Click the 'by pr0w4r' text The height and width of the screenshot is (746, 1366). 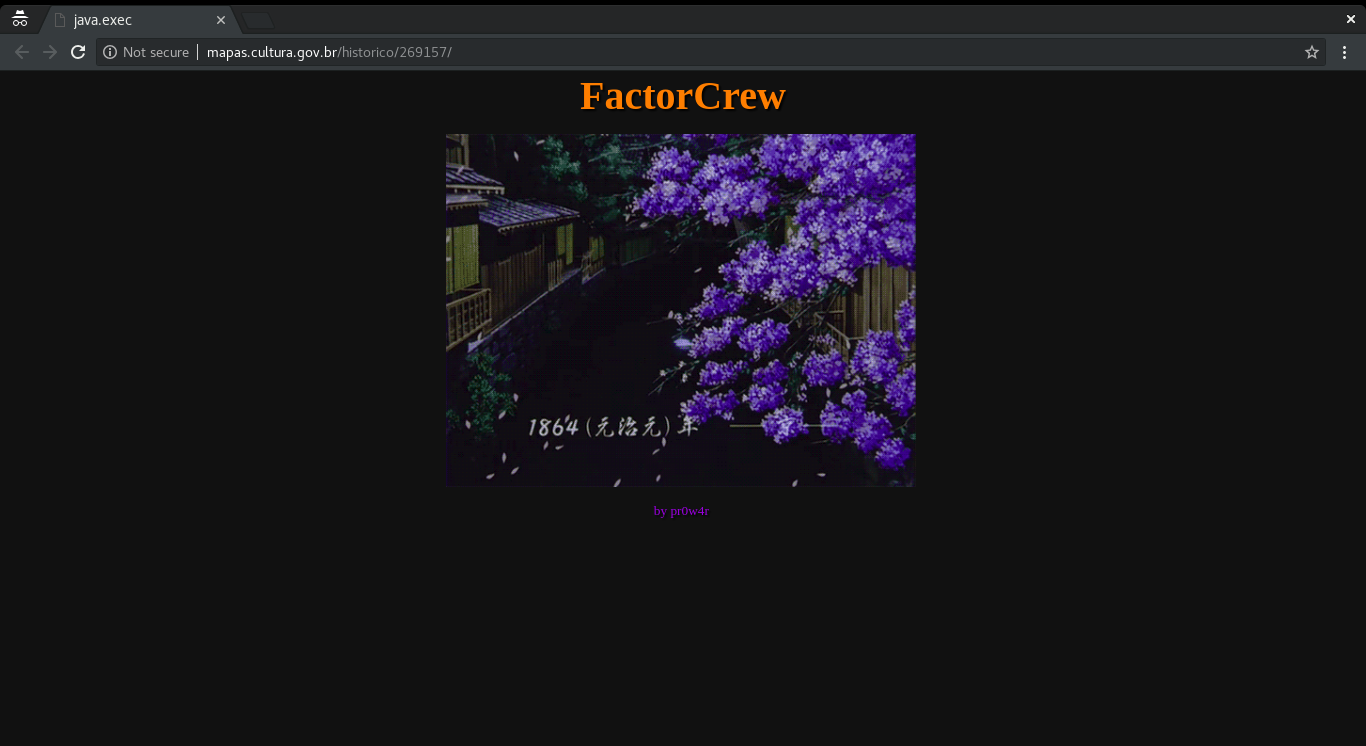(681, 511)
